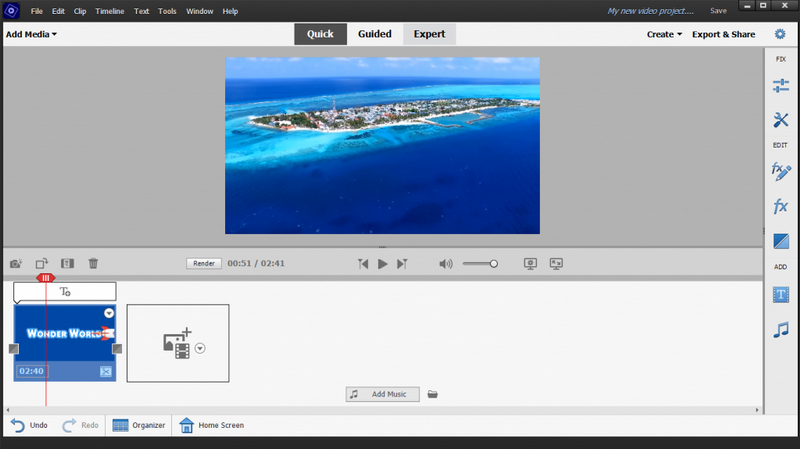The image size is (800, 449).
Task: Open Wonder World clip options arrow
Action: pyautogui.click(x=109, y=313)
